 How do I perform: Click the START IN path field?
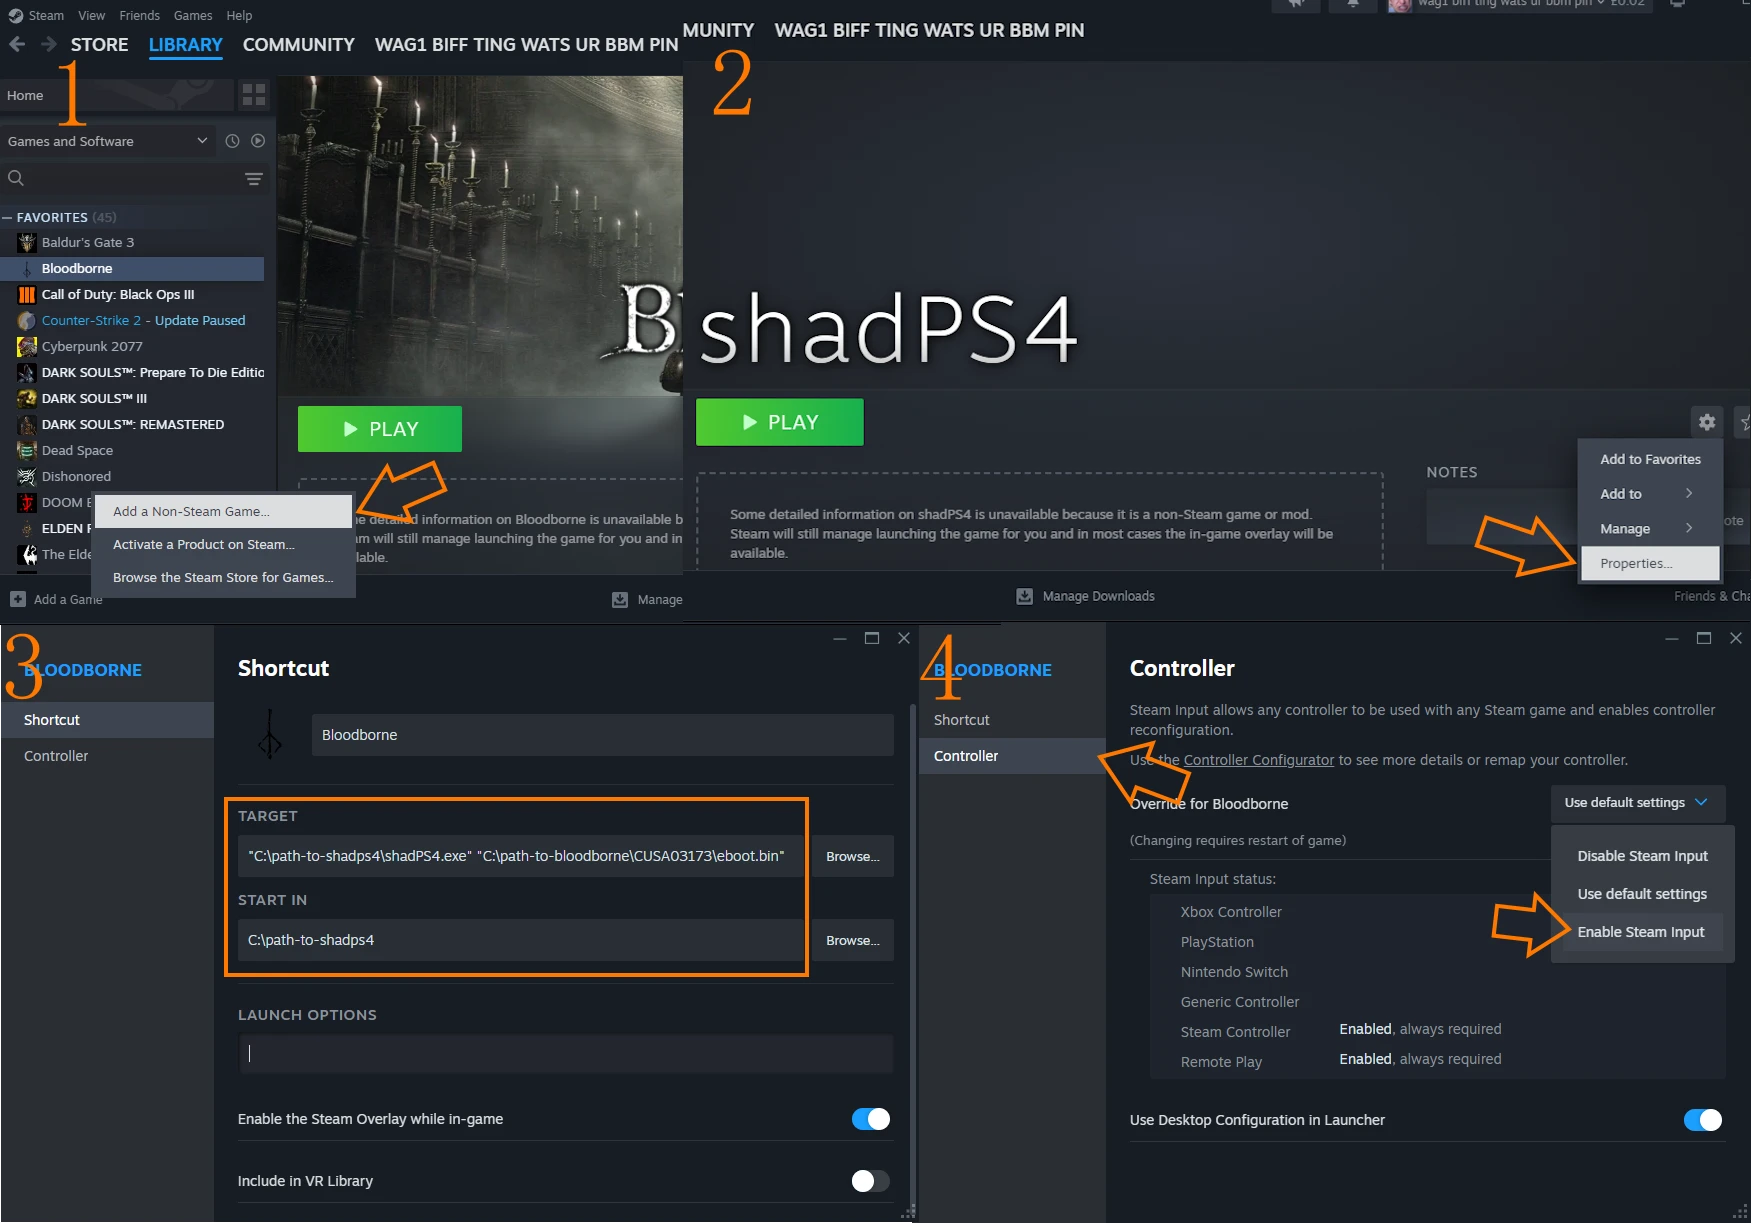[x=521, y=940]
